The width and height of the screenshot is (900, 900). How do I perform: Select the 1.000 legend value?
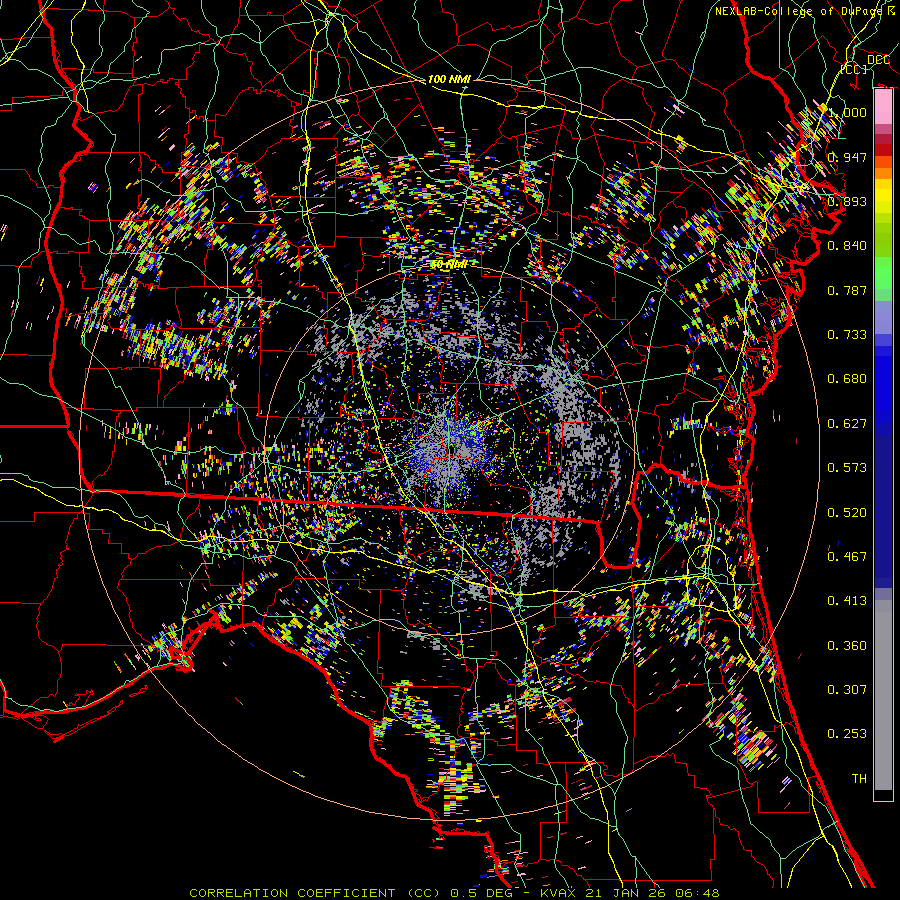[847, 112]
